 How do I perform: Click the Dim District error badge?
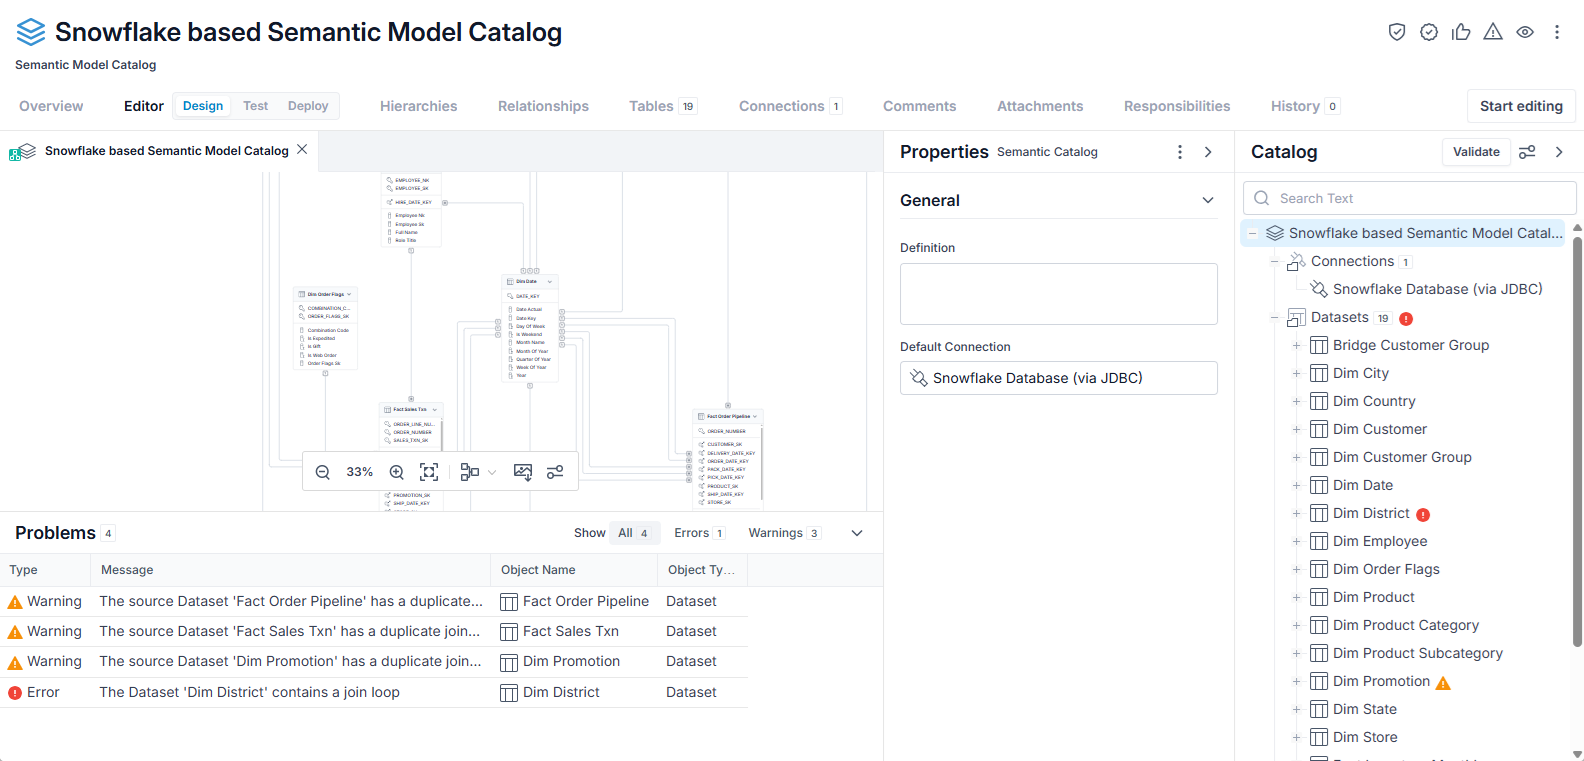tap(1423, 515)
